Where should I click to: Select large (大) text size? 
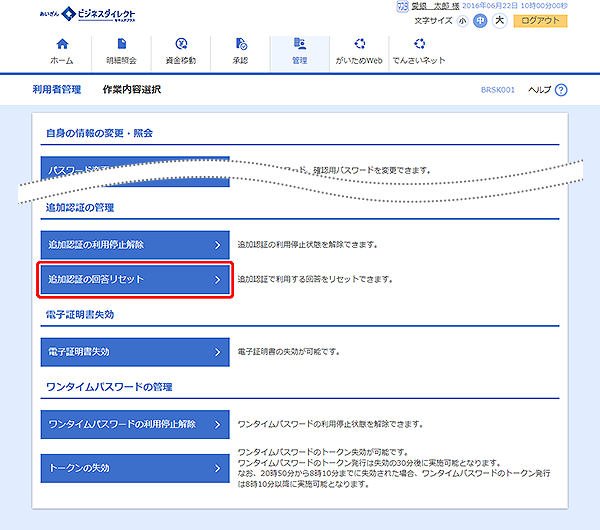tap(499, 21)
